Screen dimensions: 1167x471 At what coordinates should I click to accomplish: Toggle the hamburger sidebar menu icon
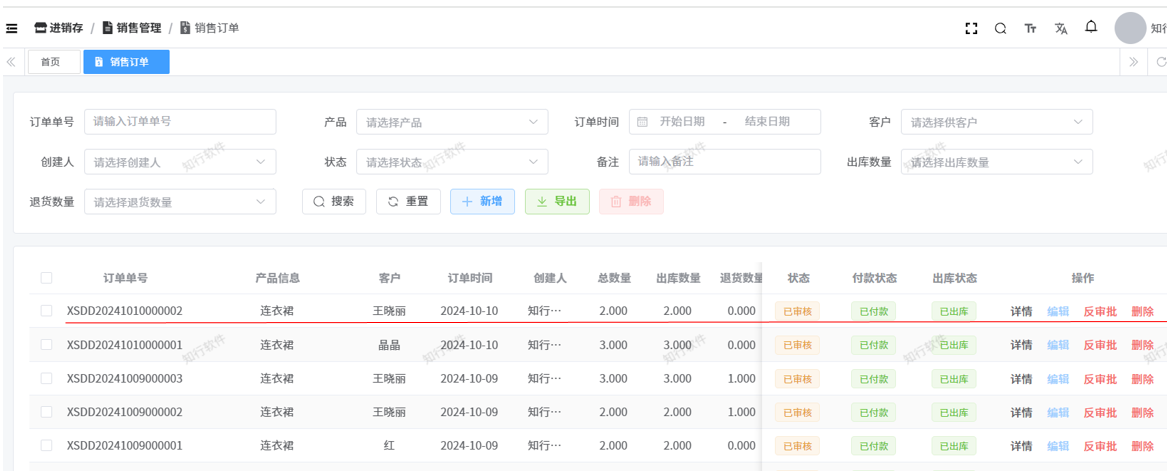tap(12, 28)
